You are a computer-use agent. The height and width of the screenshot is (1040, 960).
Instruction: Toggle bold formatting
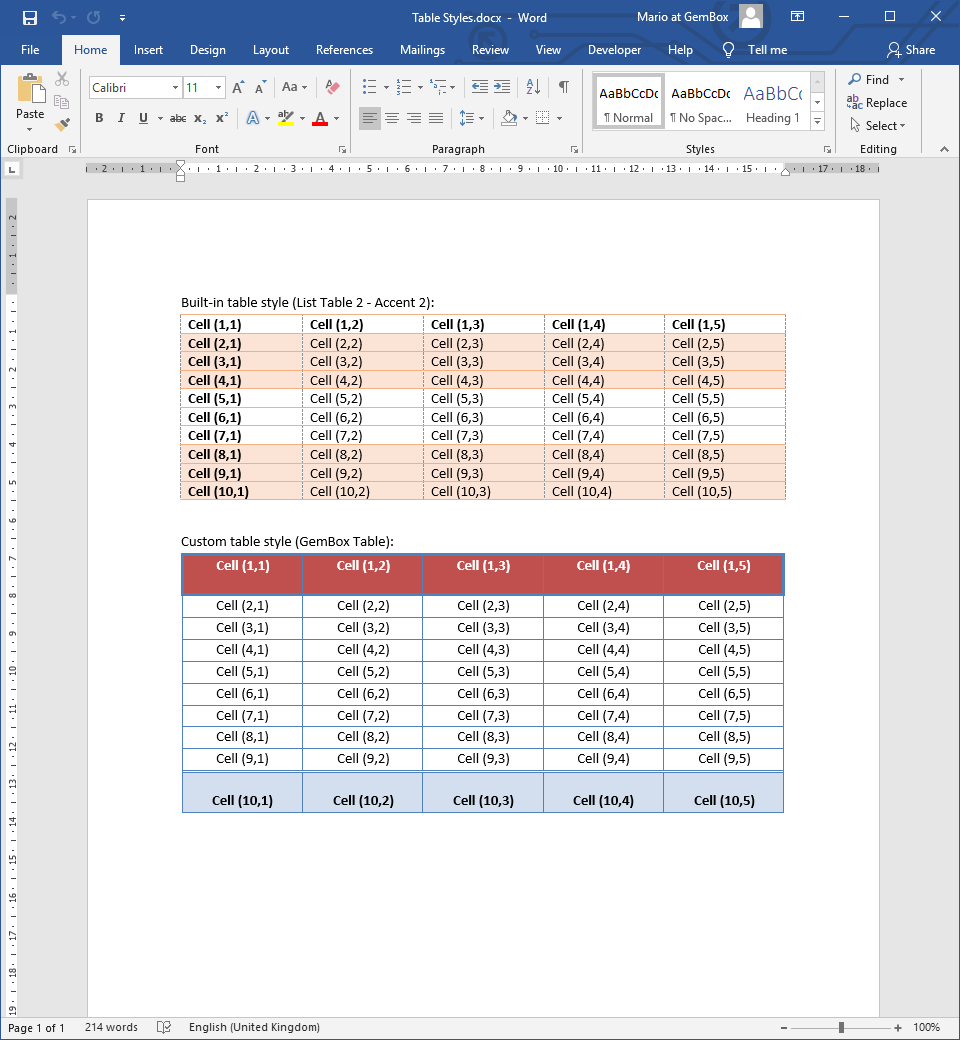[98, 118]
